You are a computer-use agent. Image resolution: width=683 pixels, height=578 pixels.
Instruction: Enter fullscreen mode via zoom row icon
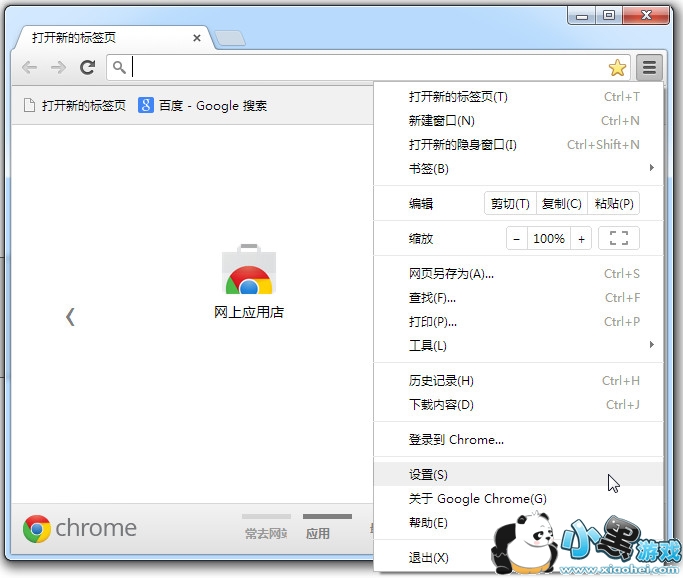619,238
